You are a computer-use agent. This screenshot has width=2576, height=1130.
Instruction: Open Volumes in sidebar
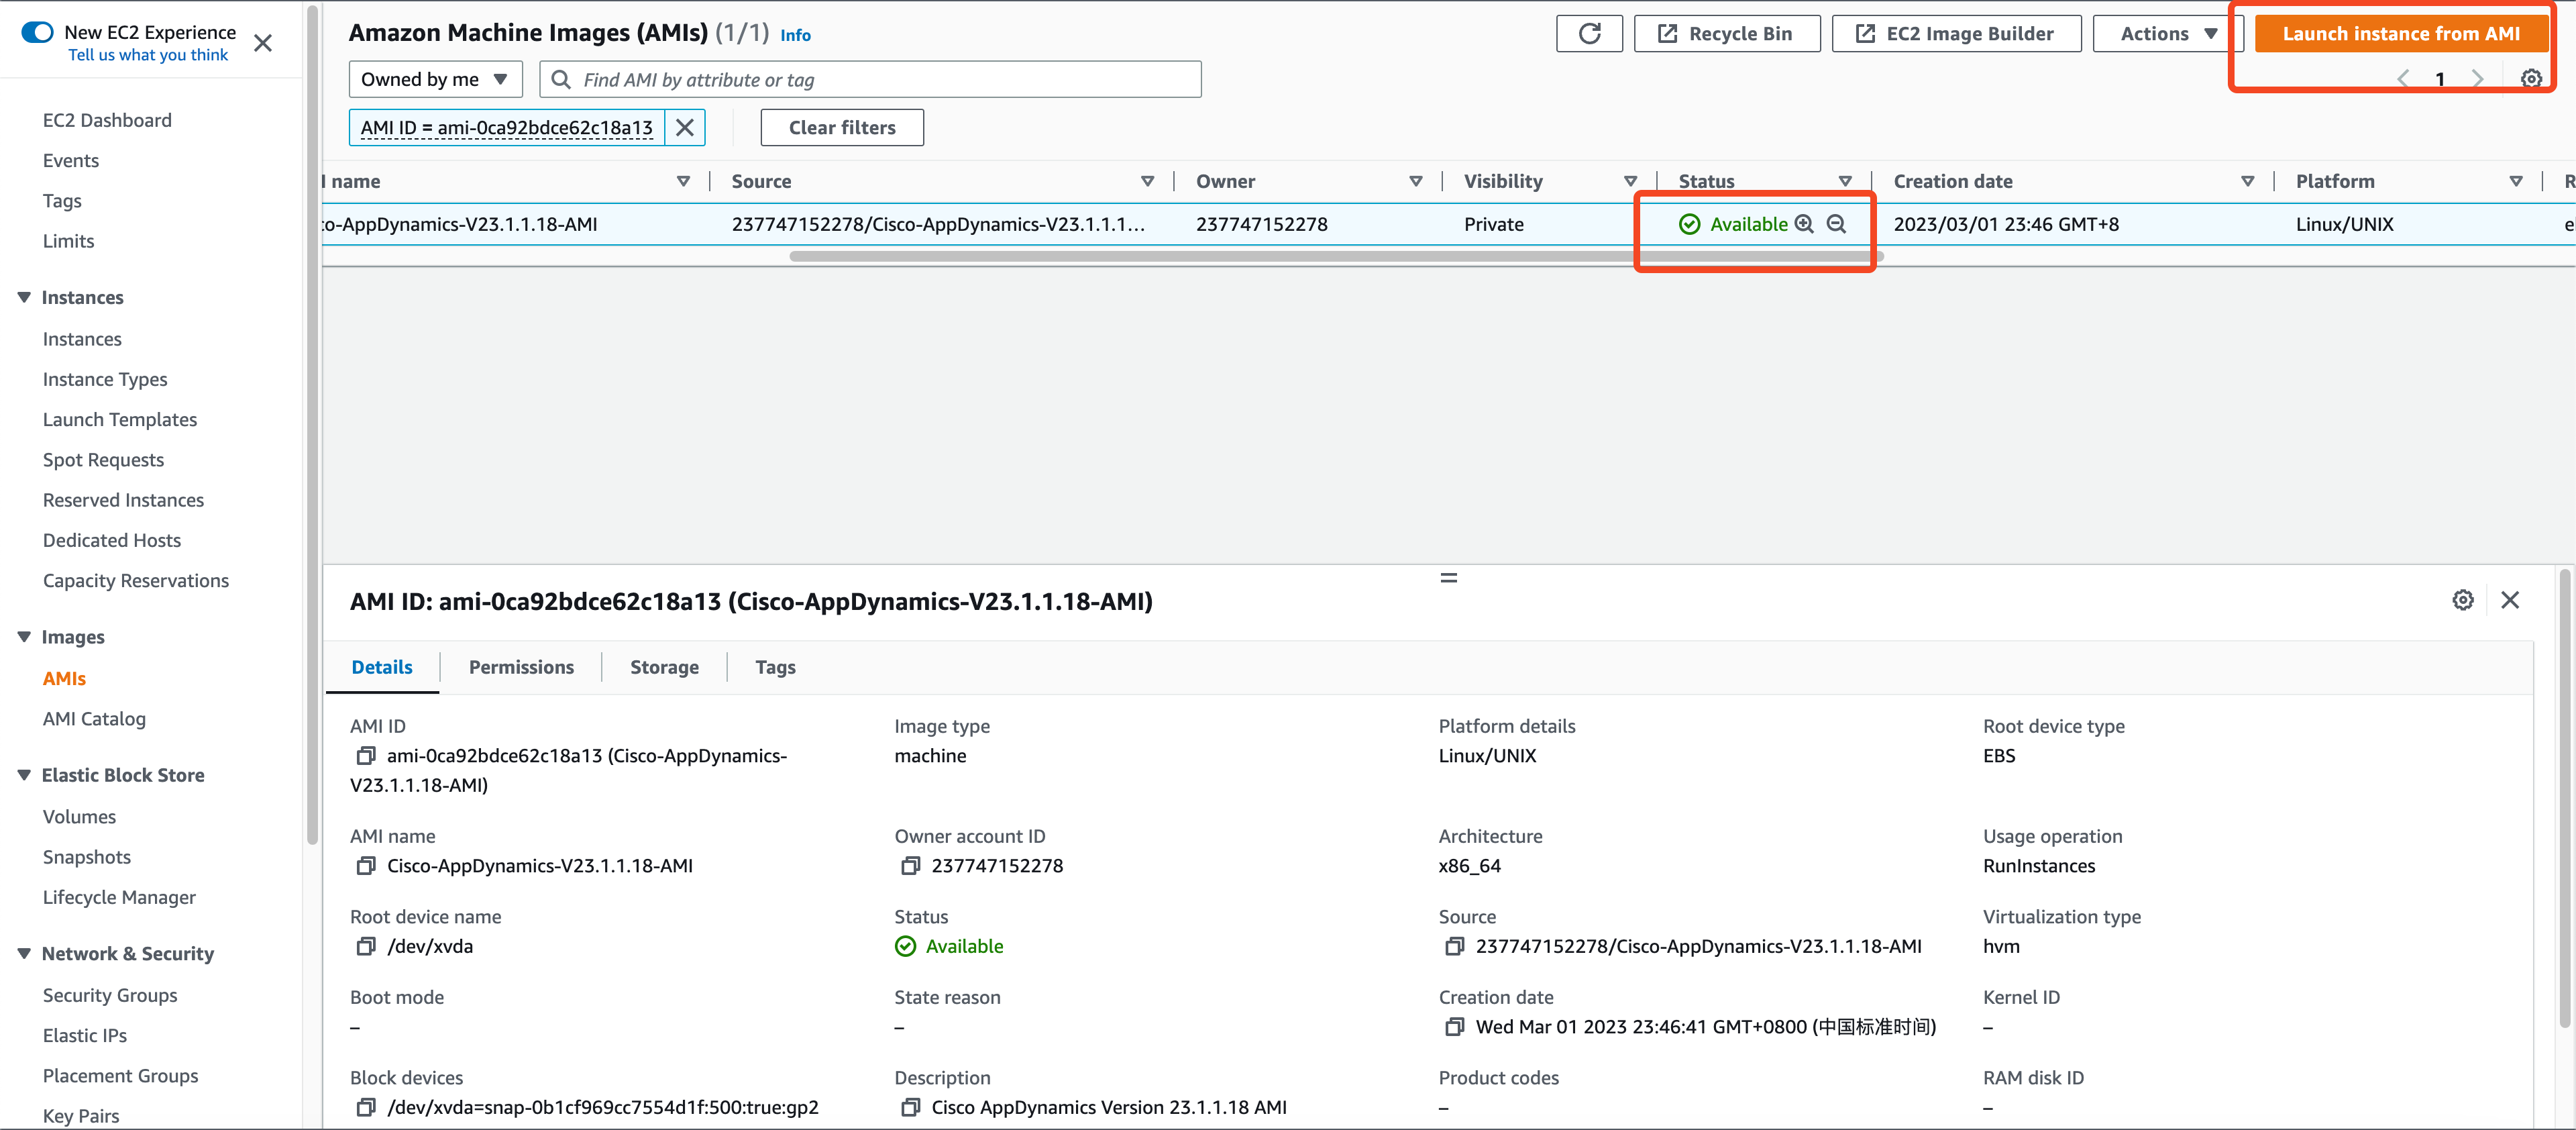click(79, 817)
